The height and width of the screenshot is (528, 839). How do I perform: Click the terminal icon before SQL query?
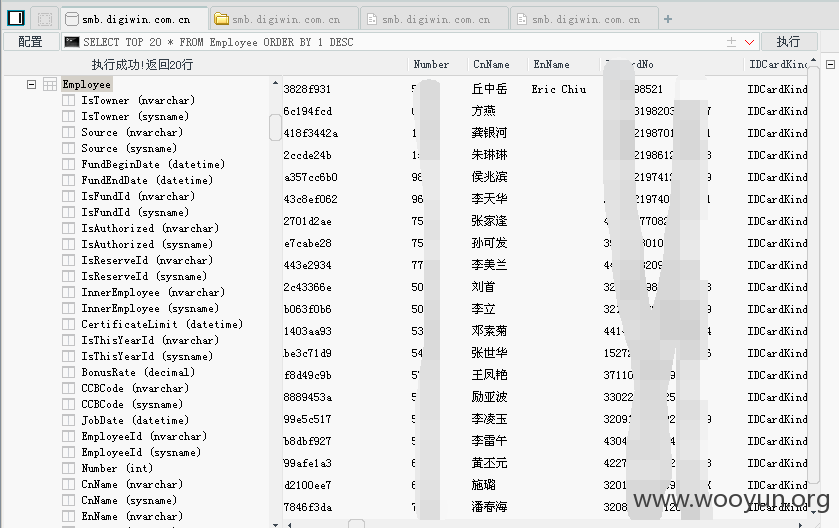[x=72, y=42]
